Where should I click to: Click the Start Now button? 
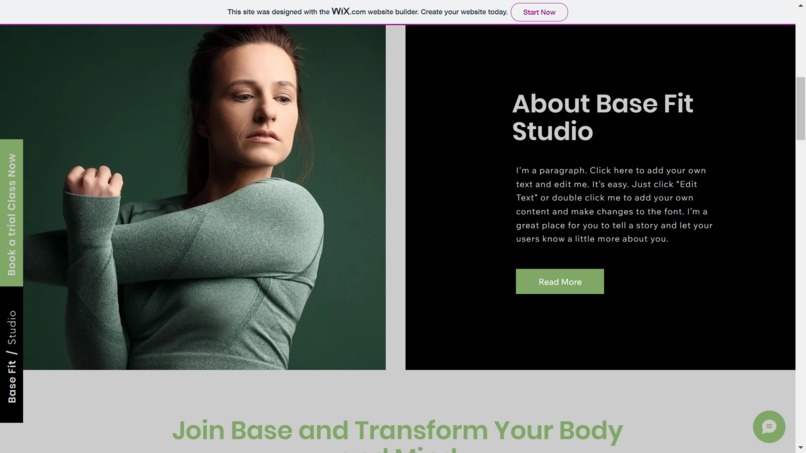pos(539,12)
